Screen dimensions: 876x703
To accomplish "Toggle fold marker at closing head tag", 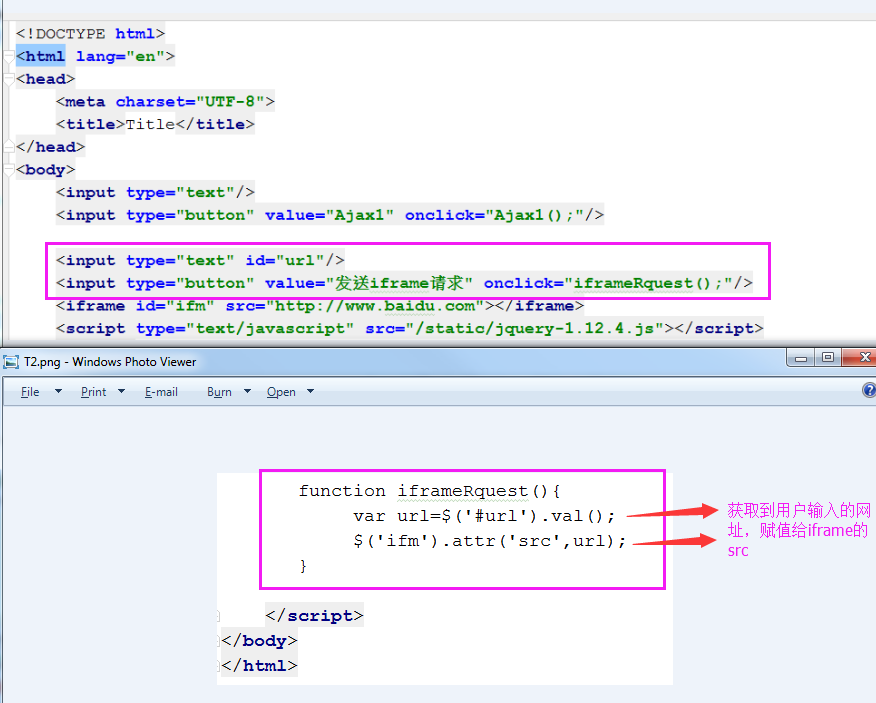I will 8,147.
